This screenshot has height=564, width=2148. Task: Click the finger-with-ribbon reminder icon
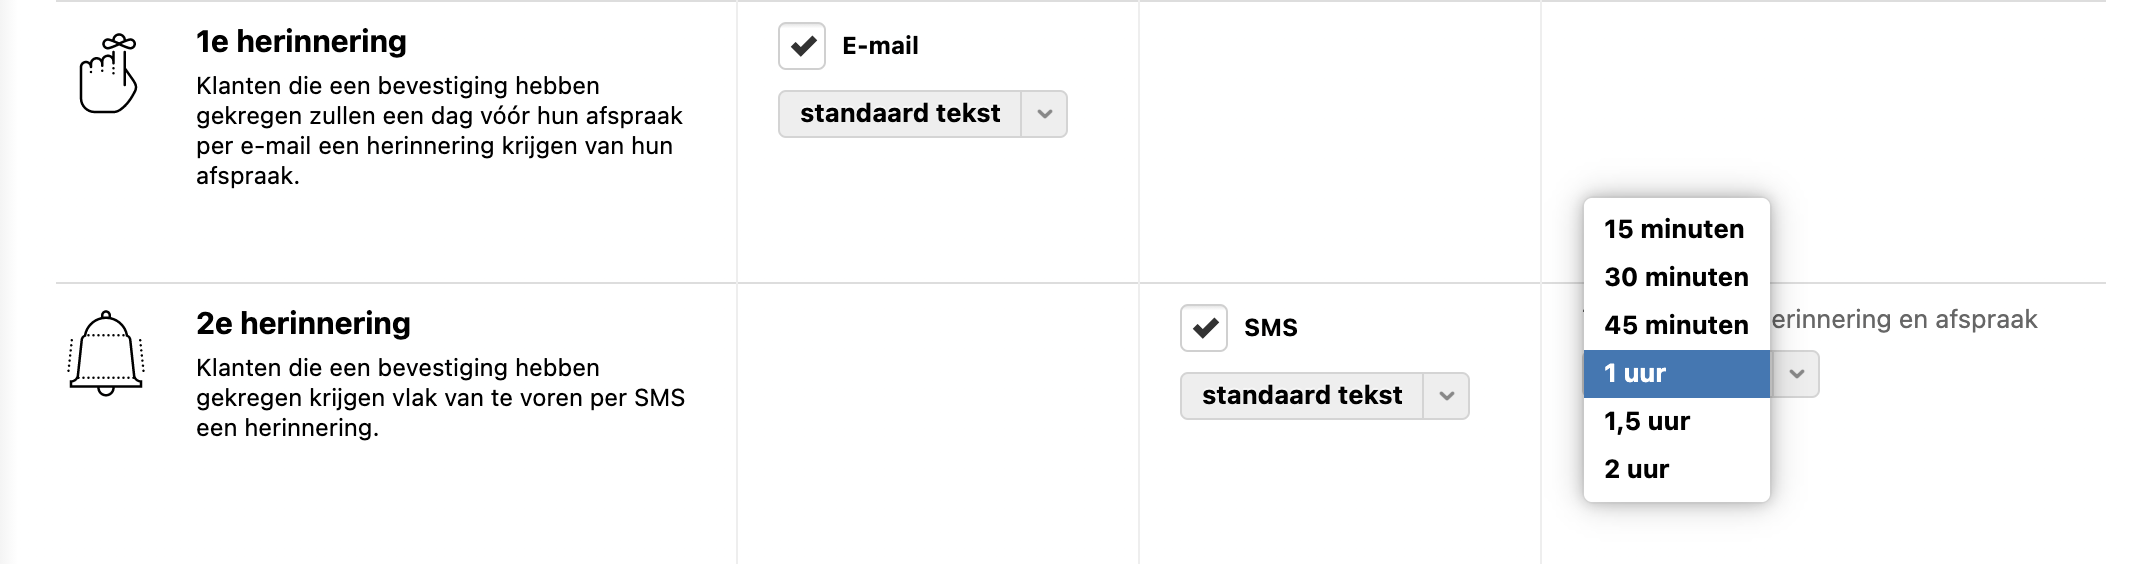(x=107, y=74)
